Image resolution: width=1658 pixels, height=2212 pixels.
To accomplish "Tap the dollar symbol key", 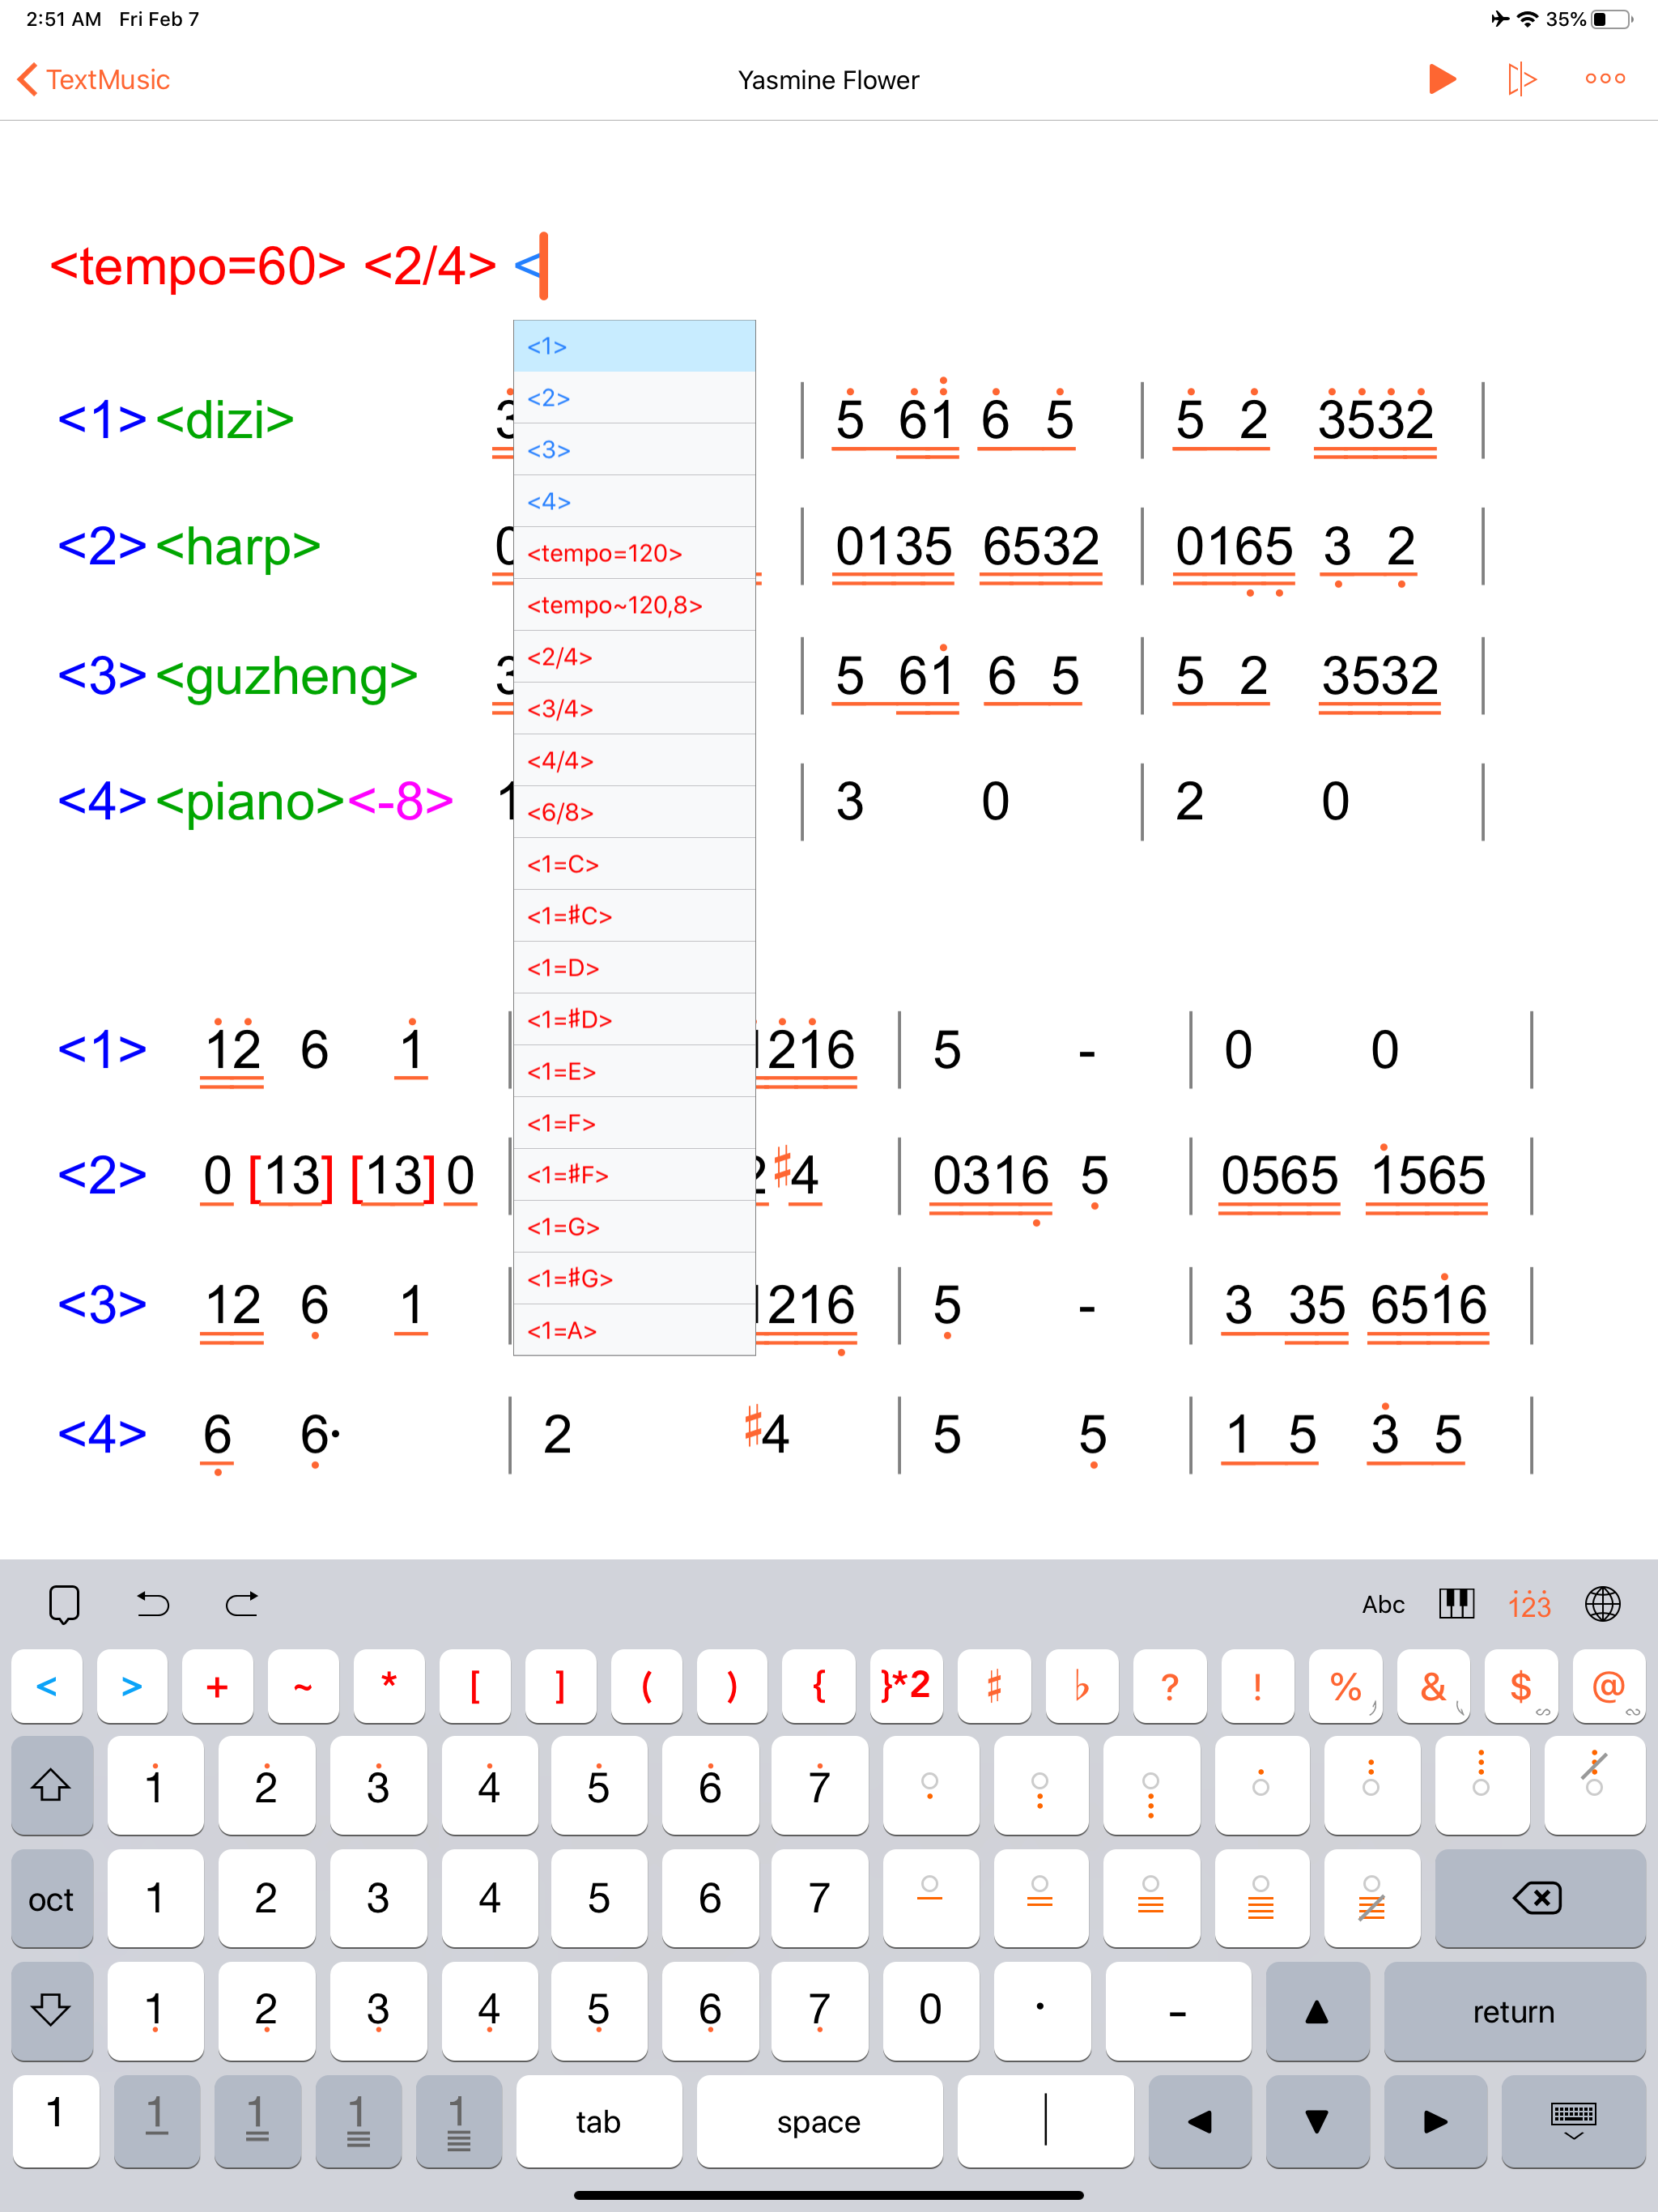I will 1521,1687.
